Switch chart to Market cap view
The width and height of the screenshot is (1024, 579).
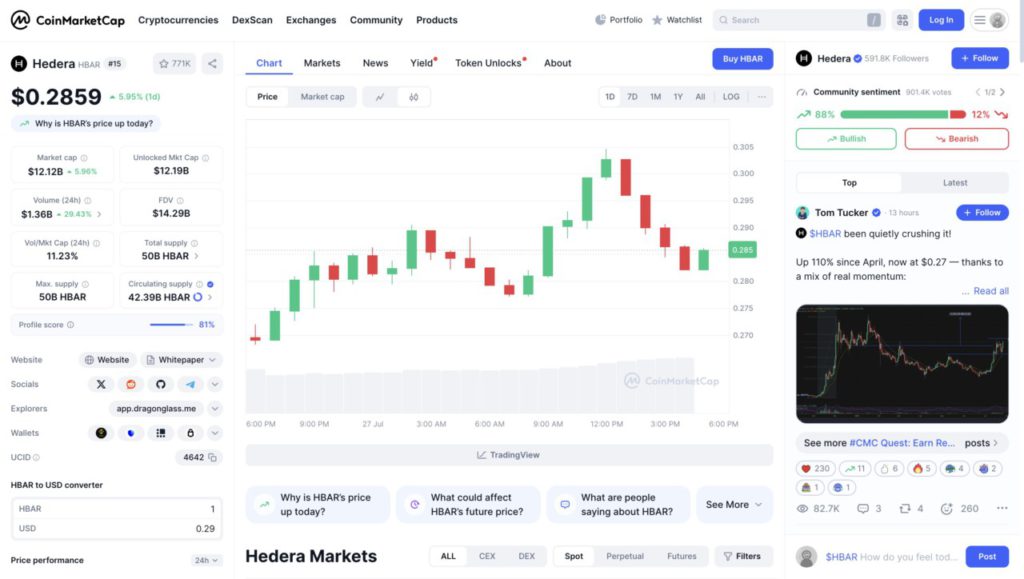click(322, 97)
